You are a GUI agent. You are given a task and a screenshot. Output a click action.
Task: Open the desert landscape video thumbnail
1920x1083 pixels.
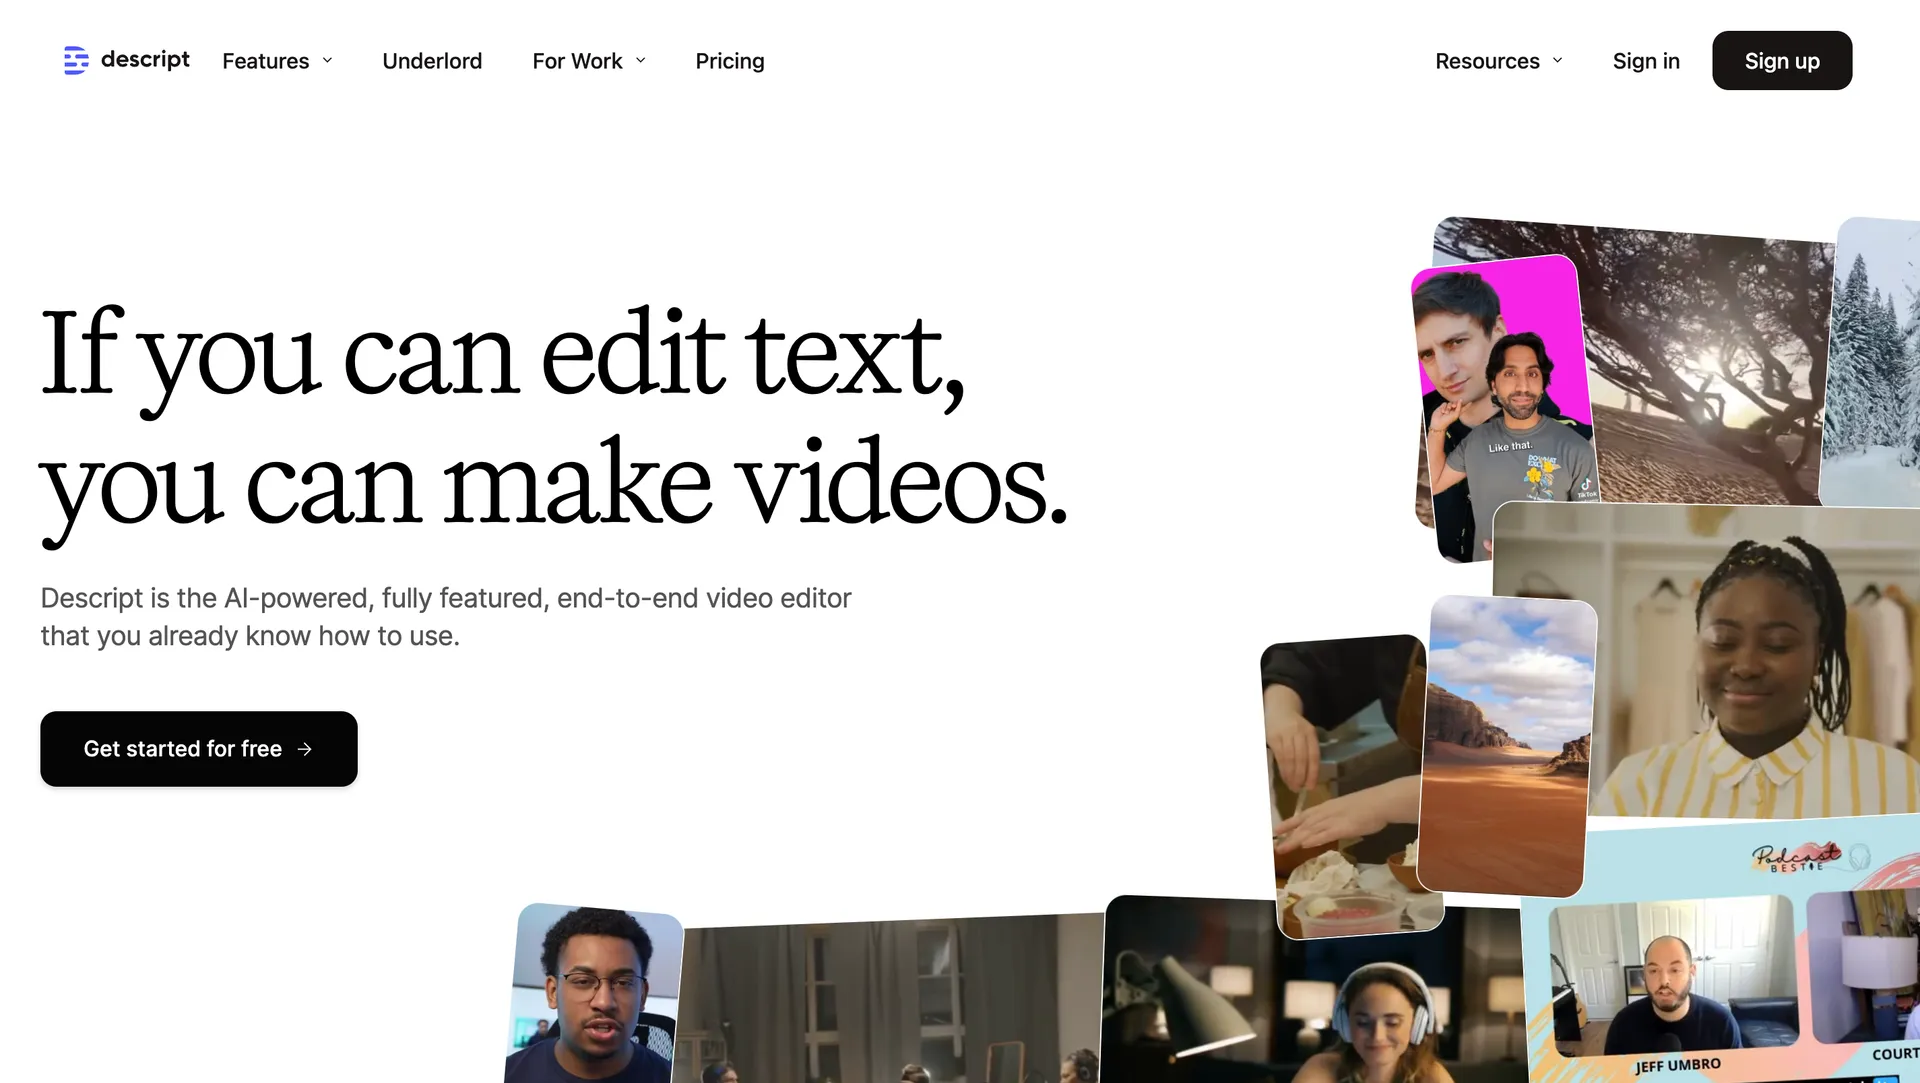(x=1507, y=745)
